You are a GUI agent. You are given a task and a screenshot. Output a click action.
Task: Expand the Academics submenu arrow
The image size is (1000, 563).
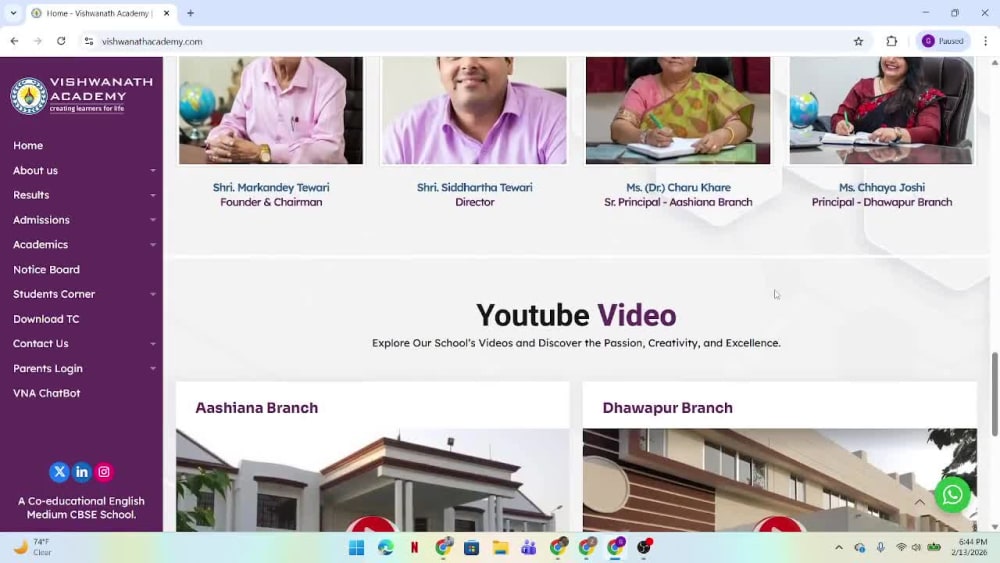pyautogui.click(x=153, y=245)
